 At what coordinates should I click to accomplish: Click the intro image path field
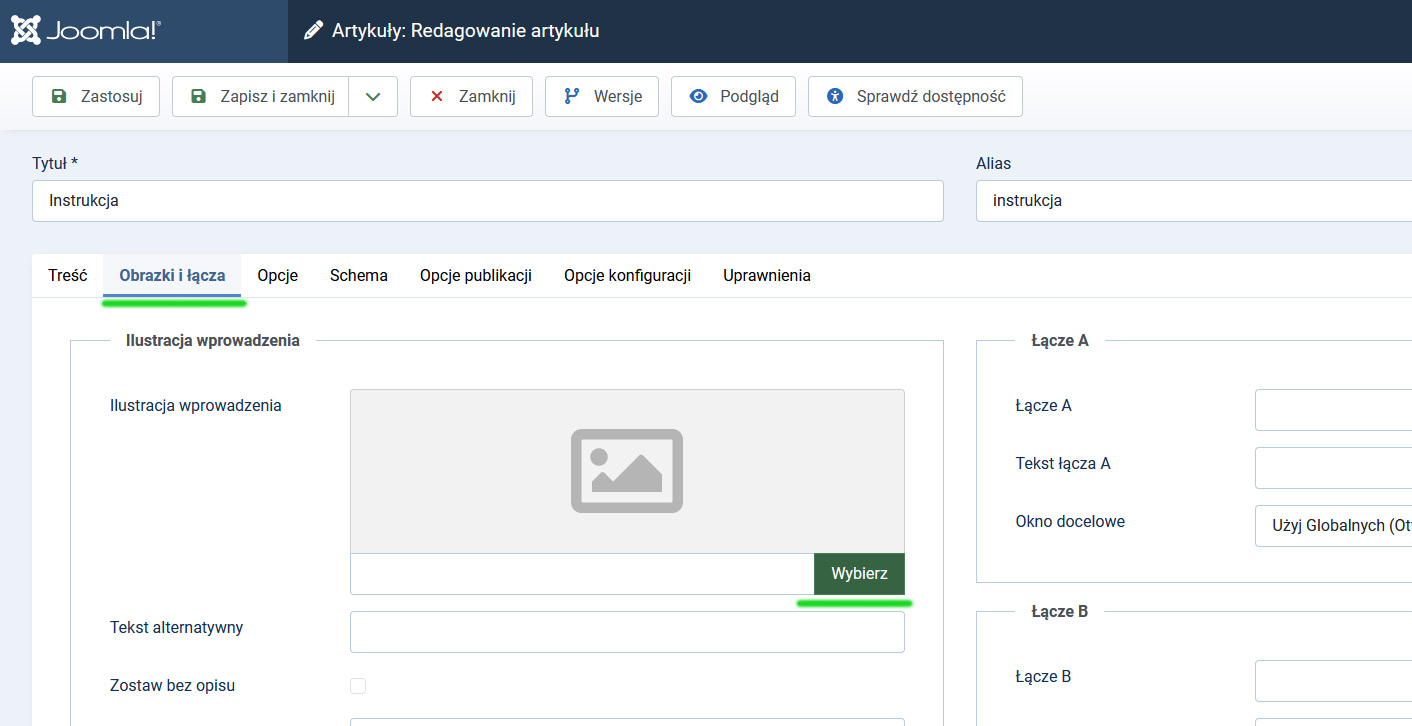[582, 574]
